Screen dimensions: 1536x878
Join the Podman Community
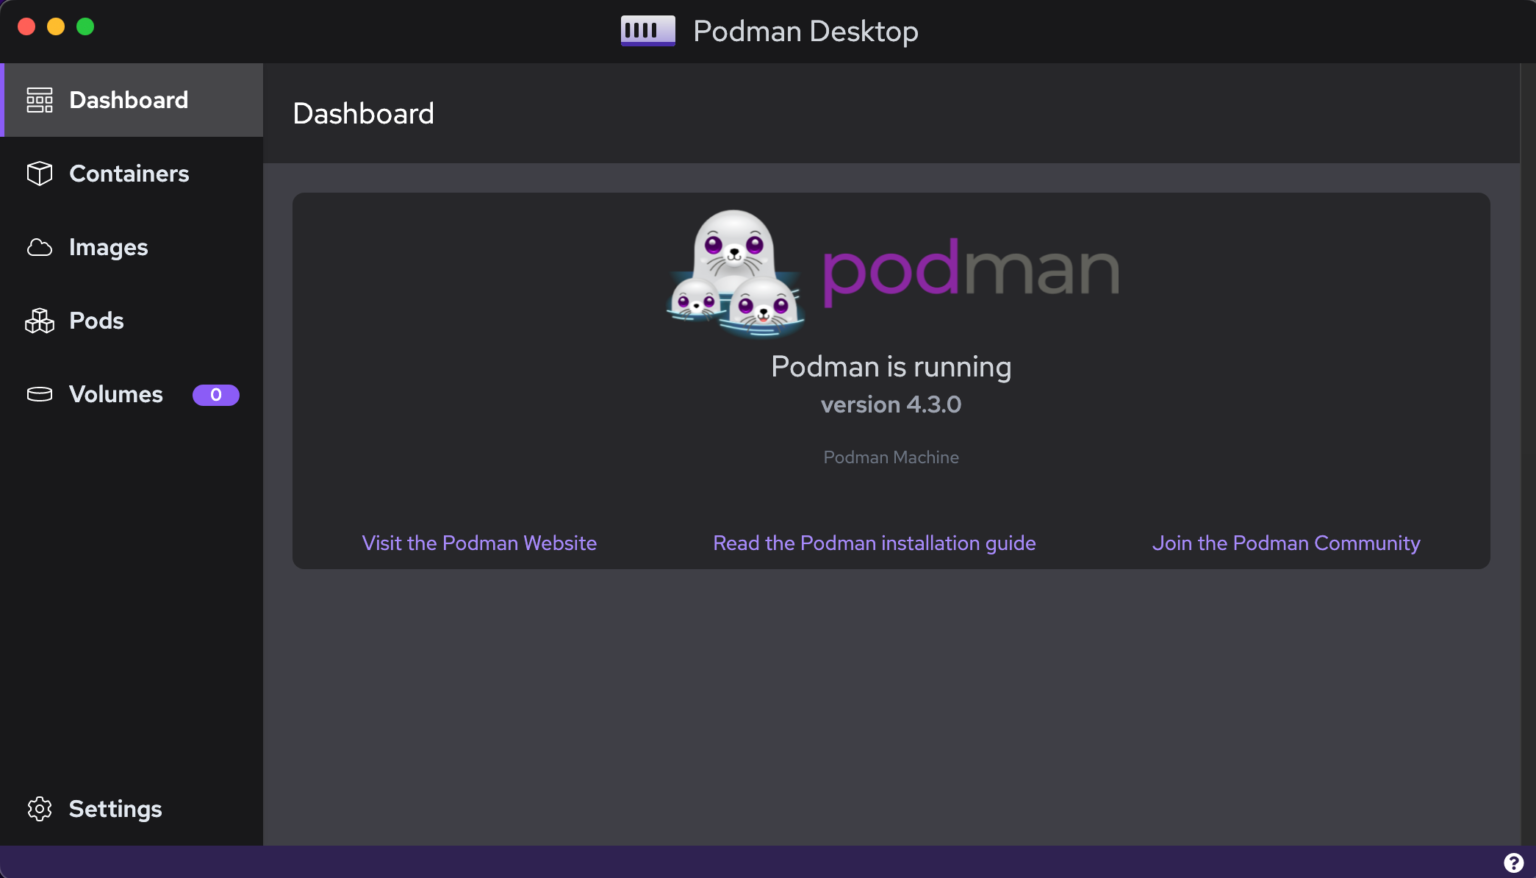click(1286, 543)
